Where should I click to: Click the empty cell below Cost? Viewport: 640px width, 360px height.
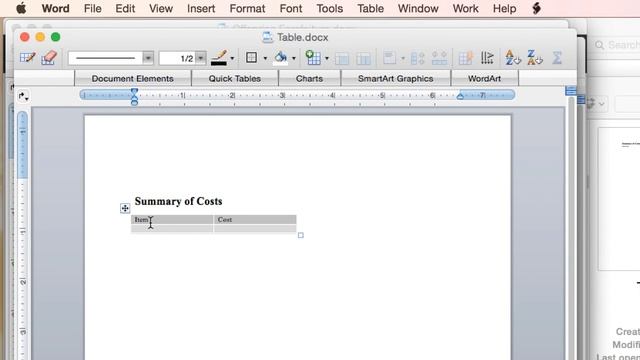click(x=255, y=229)
